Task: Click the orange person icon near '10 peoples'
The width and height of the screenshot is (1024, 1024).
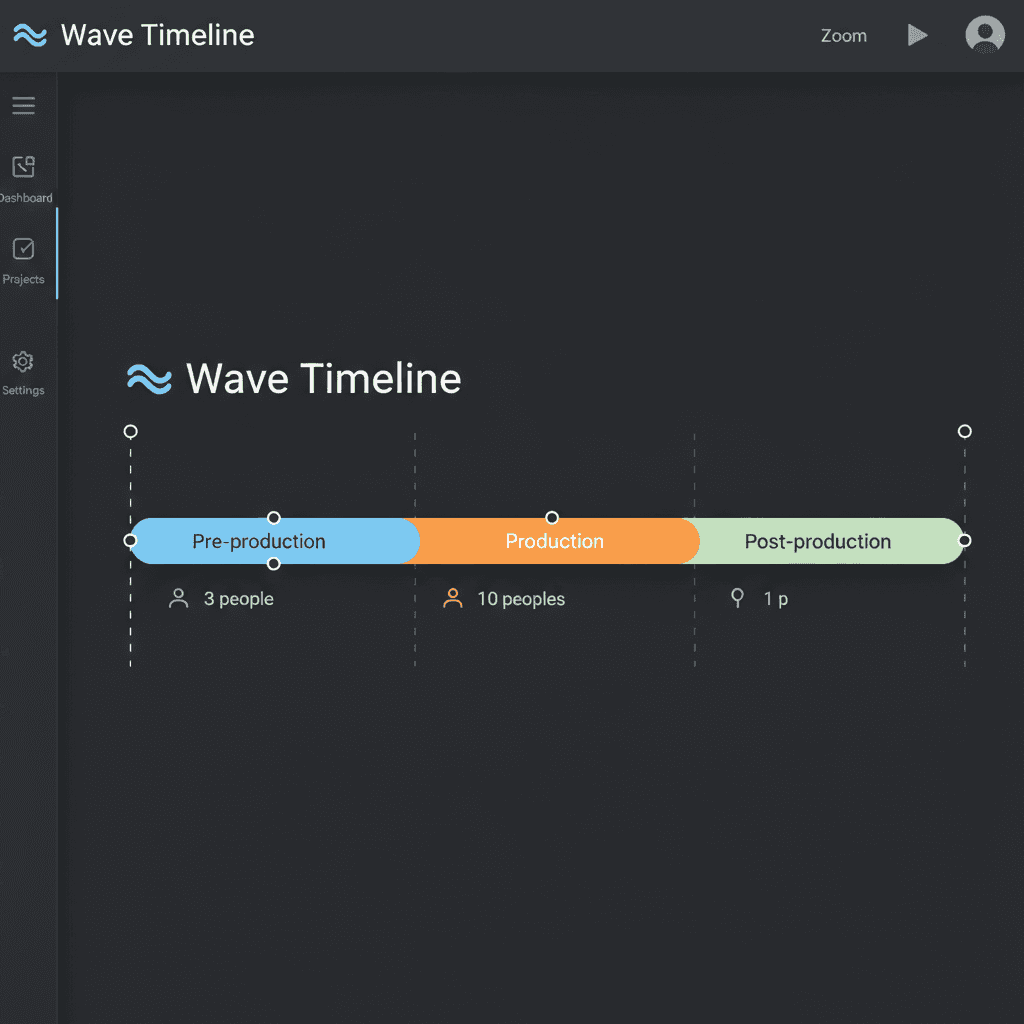Action: (452, 597)
